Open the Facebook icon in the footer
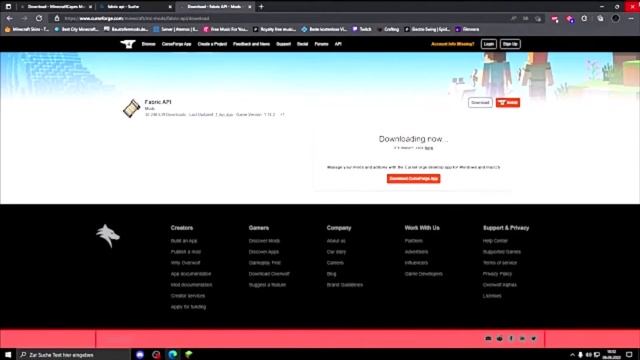 point(511,338)
